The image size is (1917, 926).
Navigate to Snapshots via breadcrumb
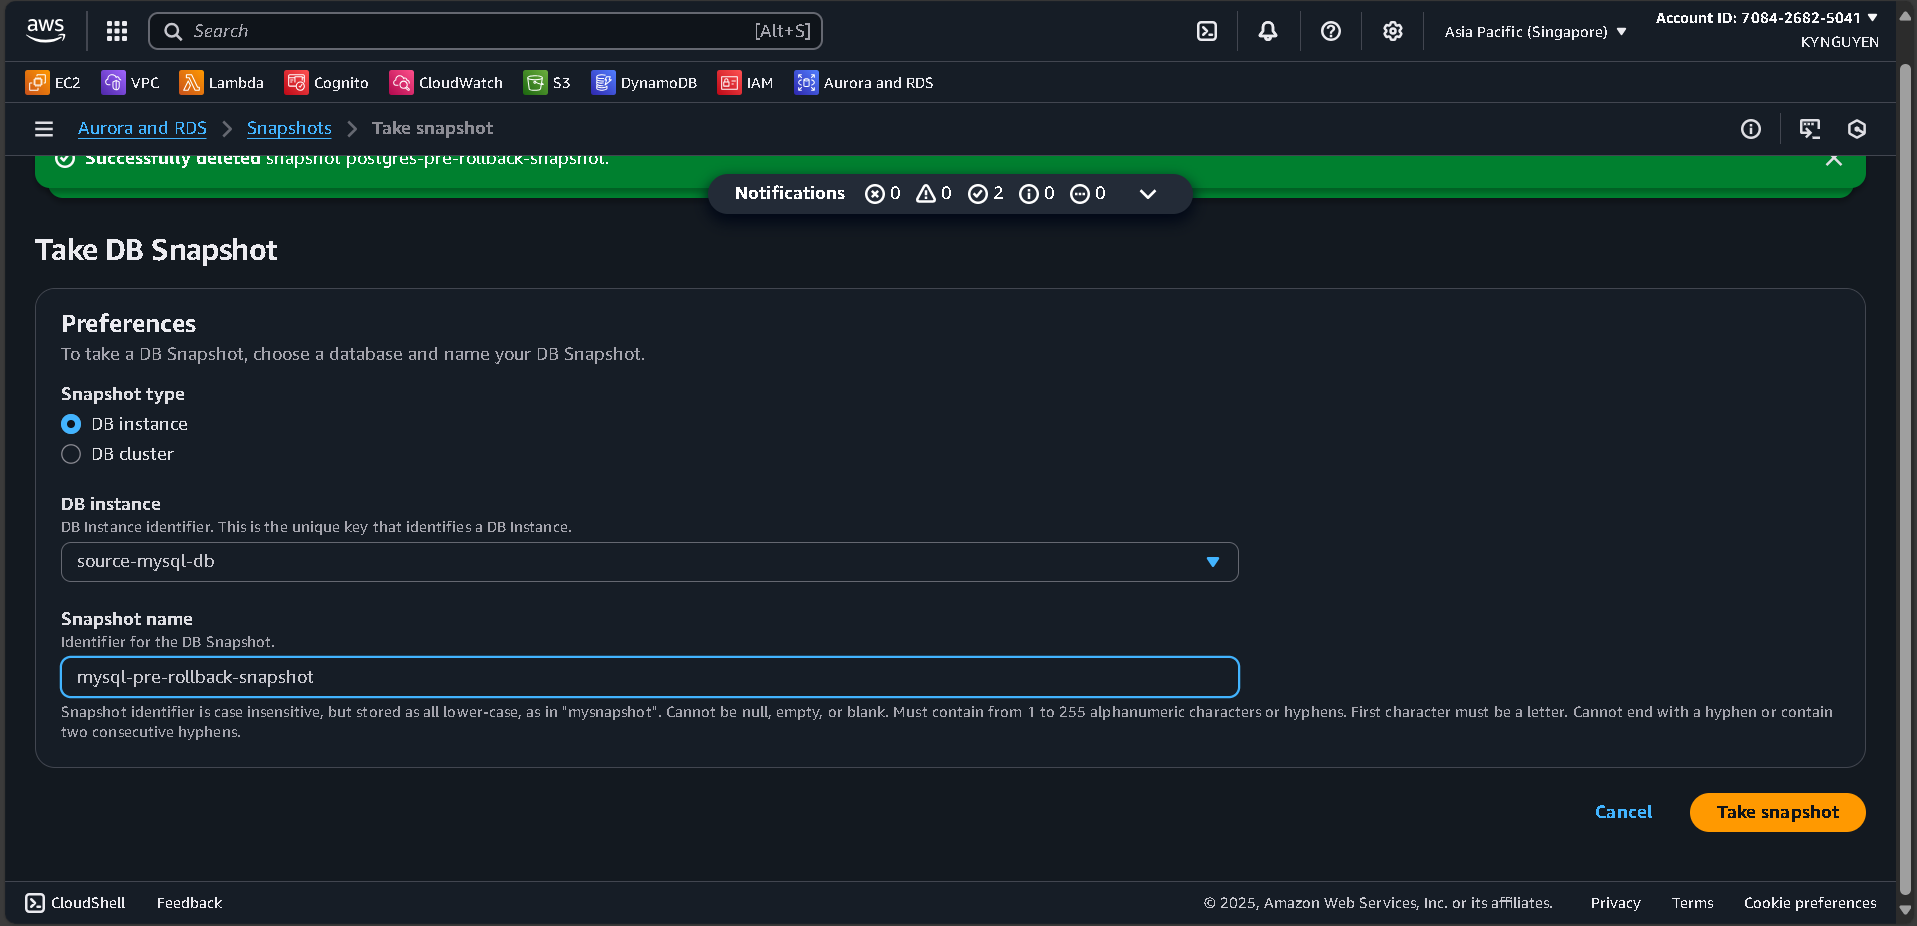(289, 128)
